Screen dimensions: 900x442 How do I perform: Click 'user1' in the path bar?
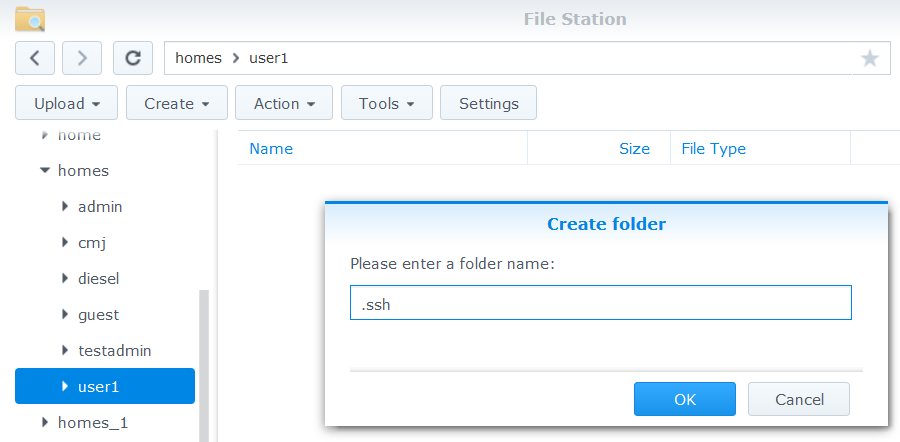268,58
